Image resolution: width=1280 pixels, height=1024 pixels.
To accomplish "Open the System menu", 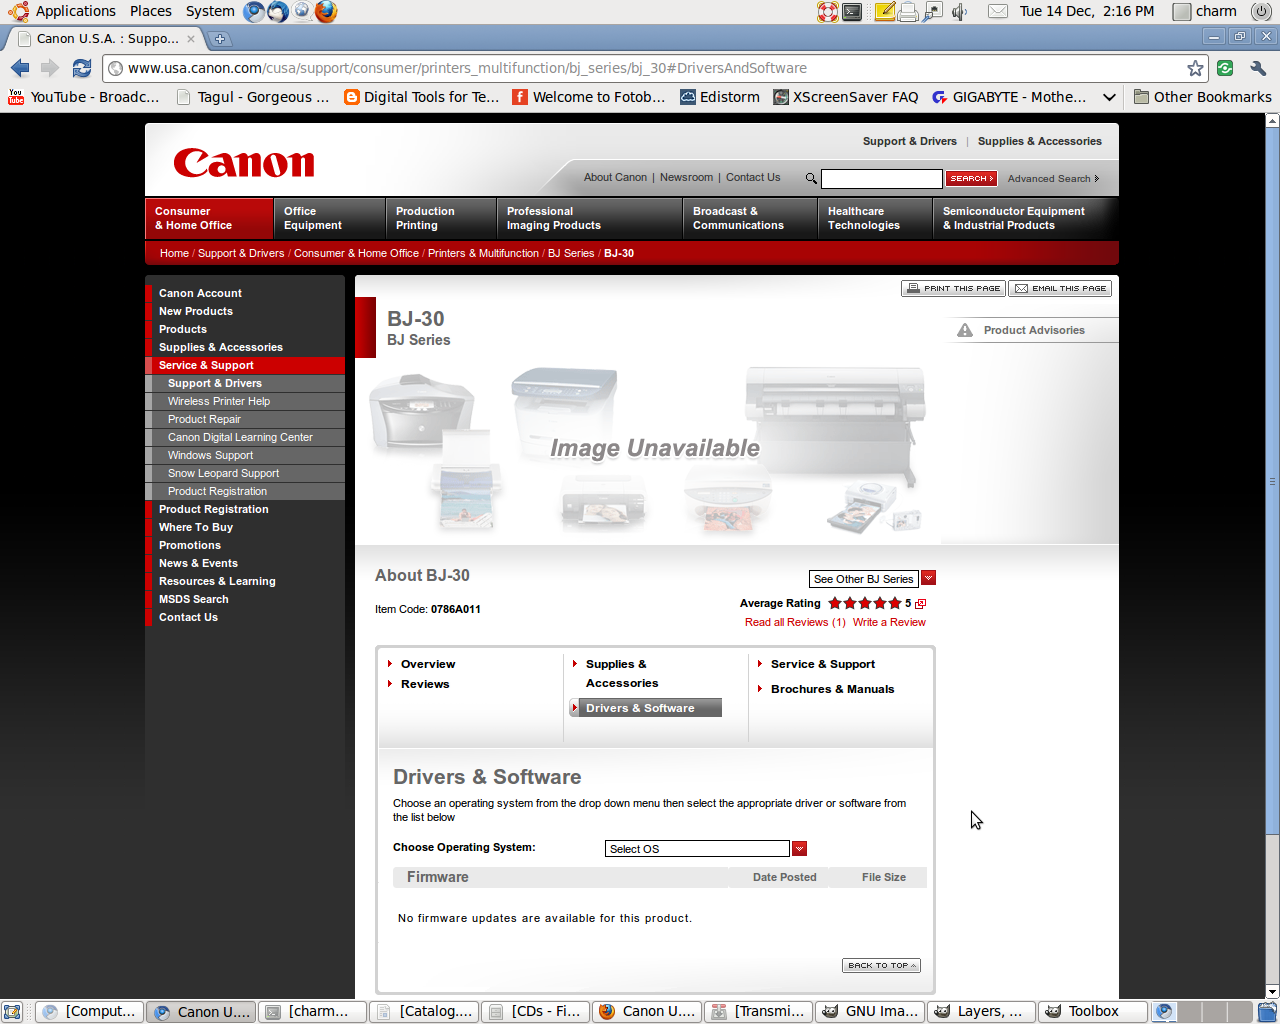I will click(210, 11).
